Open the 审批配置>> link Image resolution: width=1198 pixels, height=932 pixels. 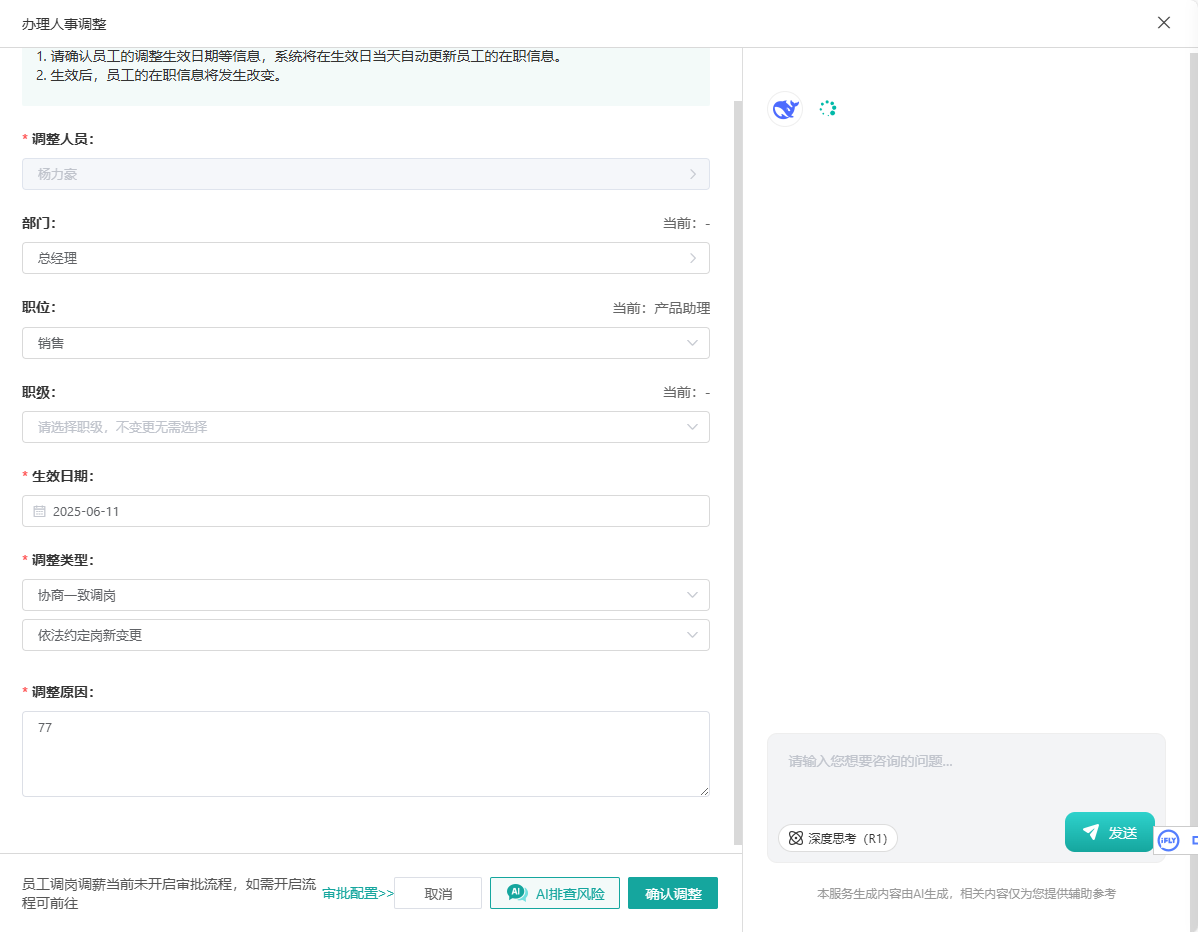coord(358,893)
